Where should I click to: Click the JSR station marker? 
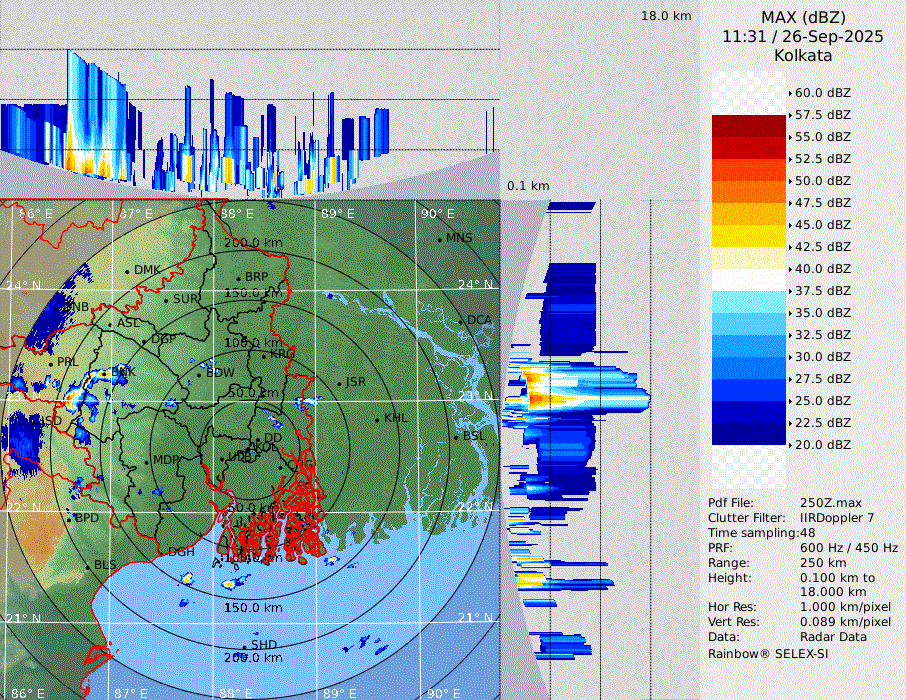point(339,384)
